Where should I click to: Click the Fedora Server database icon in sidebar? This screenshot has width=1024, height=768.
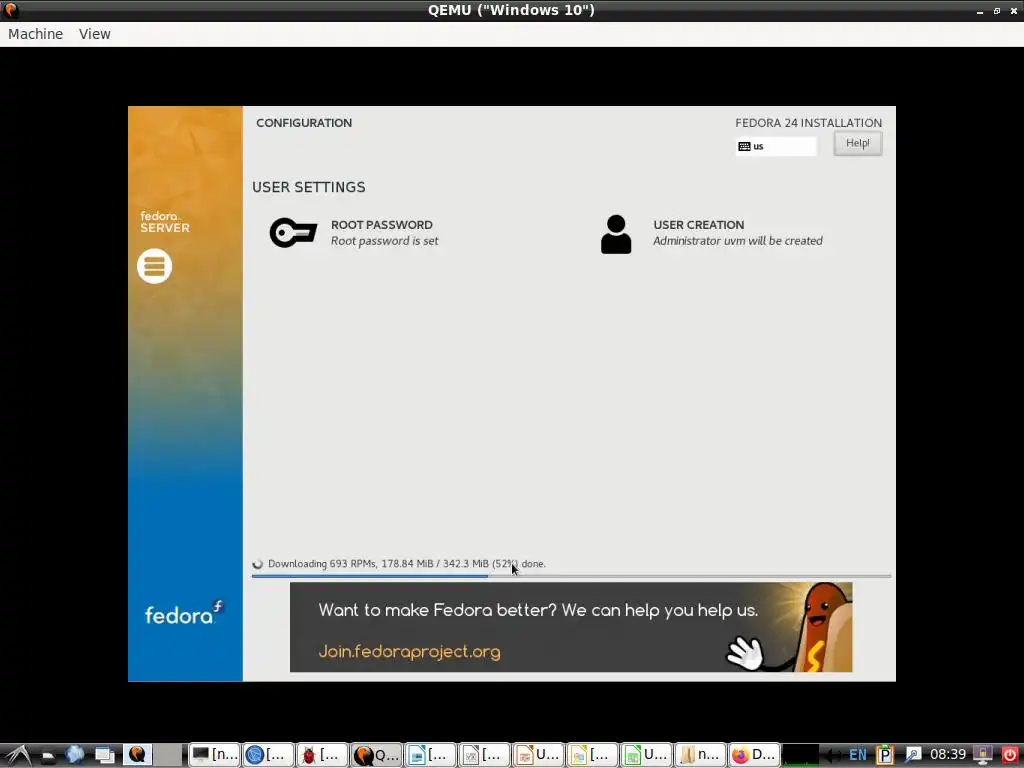155,266
